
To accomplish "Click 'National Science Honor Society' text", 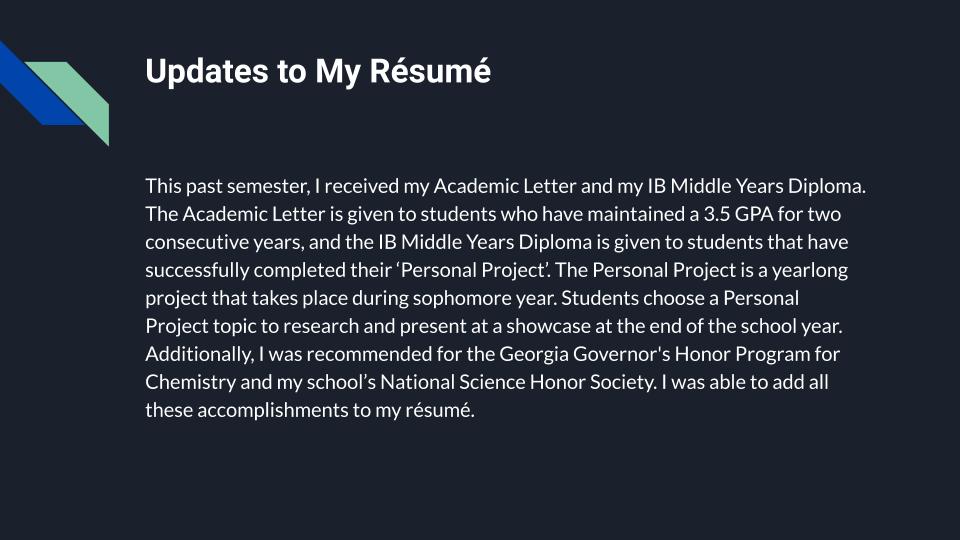I will (518, 383).
